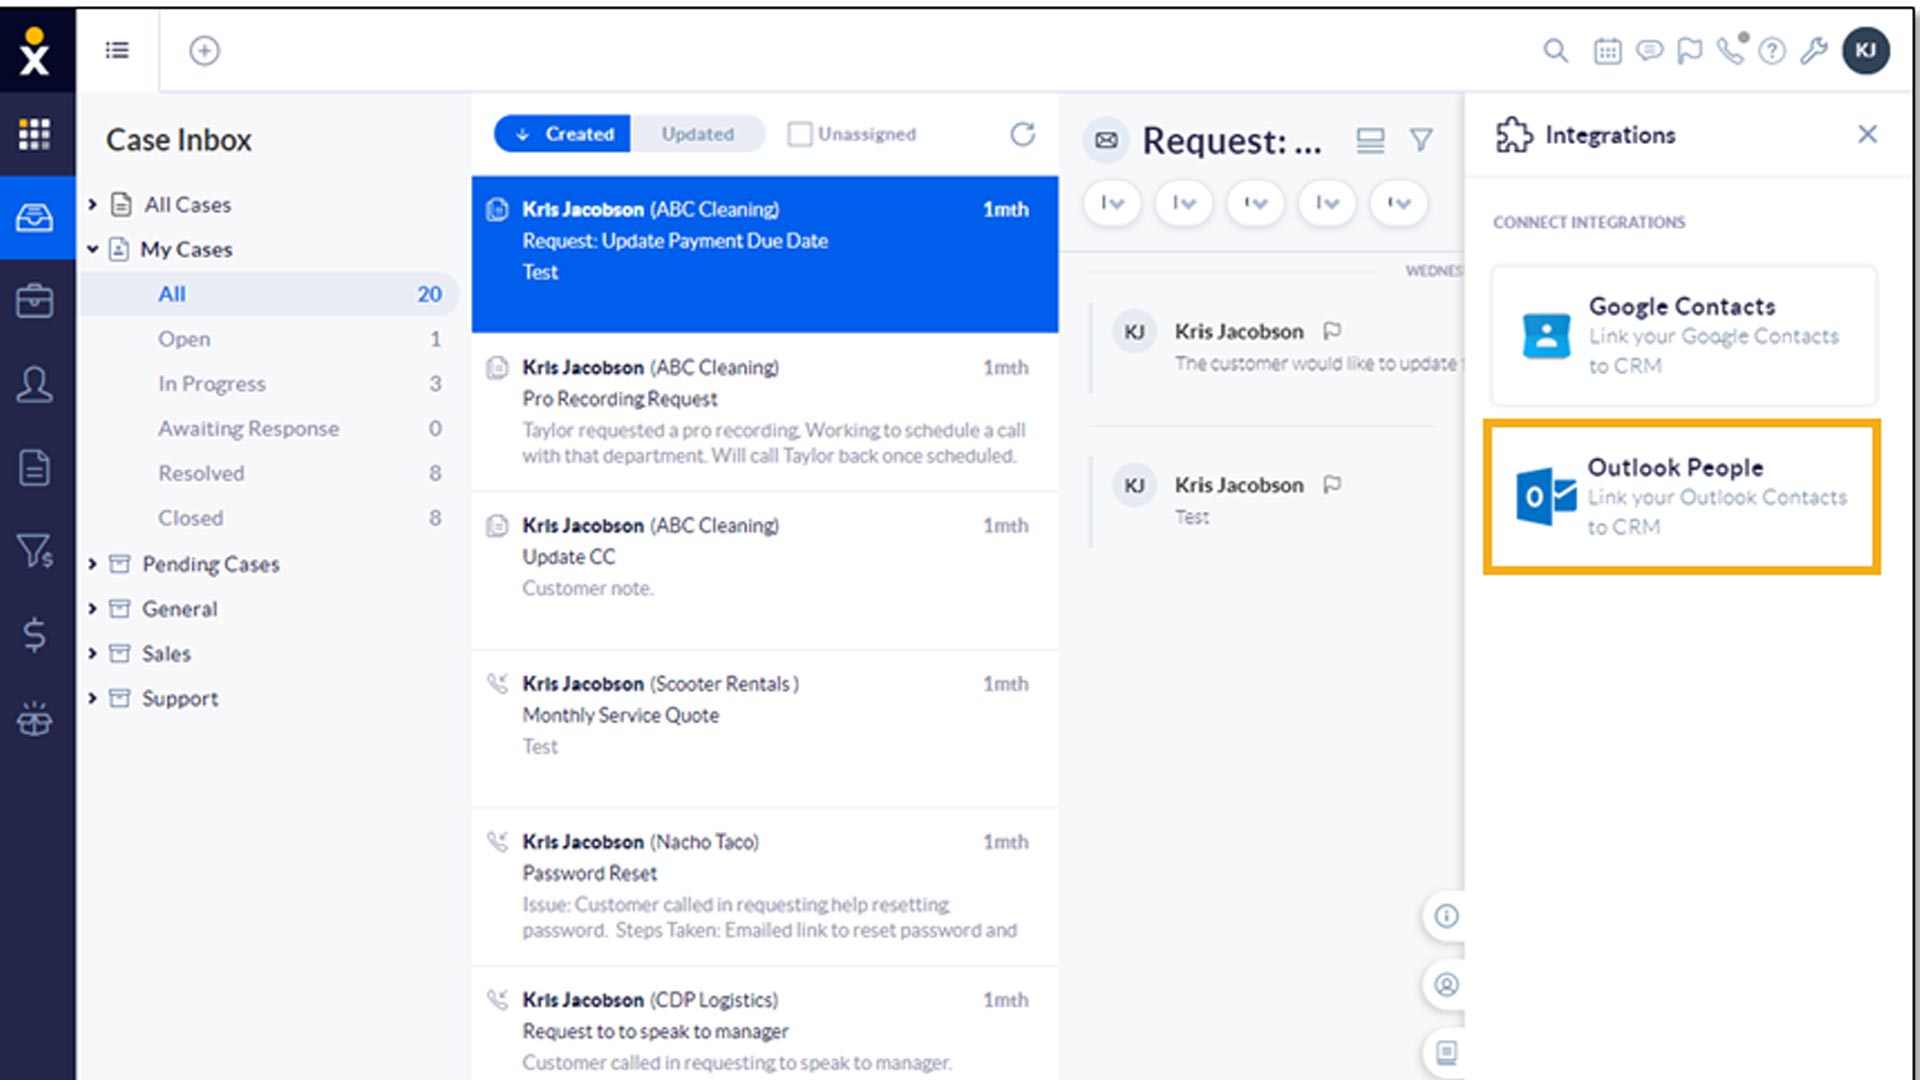The height and width of the screenshot is (1080, 1920).
Task: Expand All Cases tree node
Action: pyautogui.click(x=92, y=204)
